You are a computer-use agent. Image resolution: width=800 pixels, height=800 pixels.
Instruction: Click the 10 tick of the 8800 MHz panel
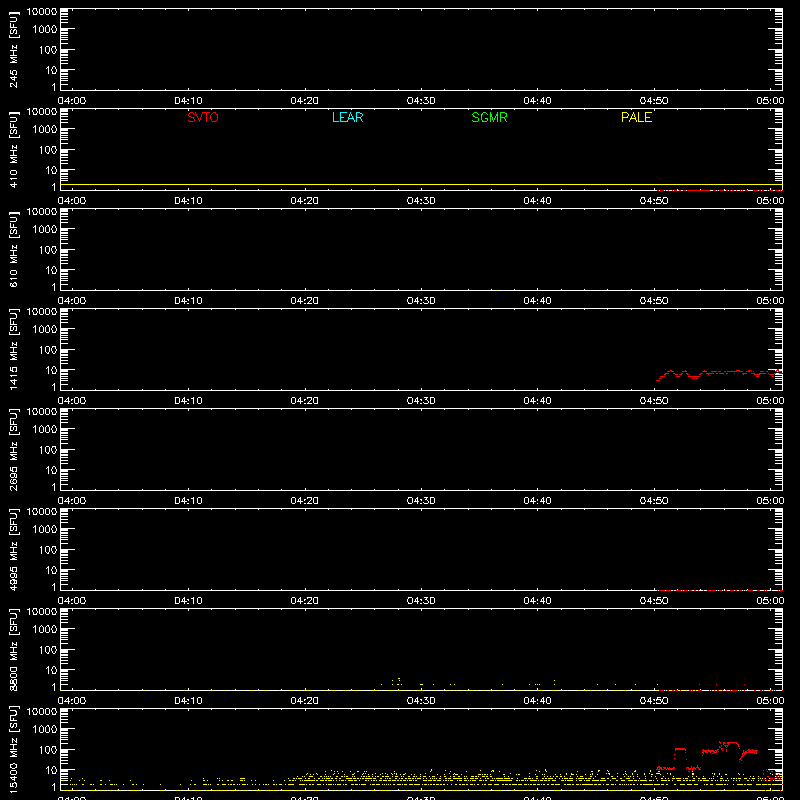pos(51,670)
